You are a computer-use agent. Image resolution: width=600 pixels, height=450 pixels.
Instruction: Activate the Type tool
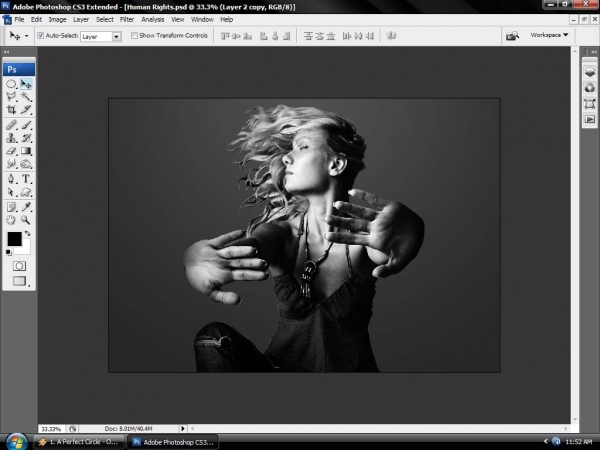coord(26,179)
